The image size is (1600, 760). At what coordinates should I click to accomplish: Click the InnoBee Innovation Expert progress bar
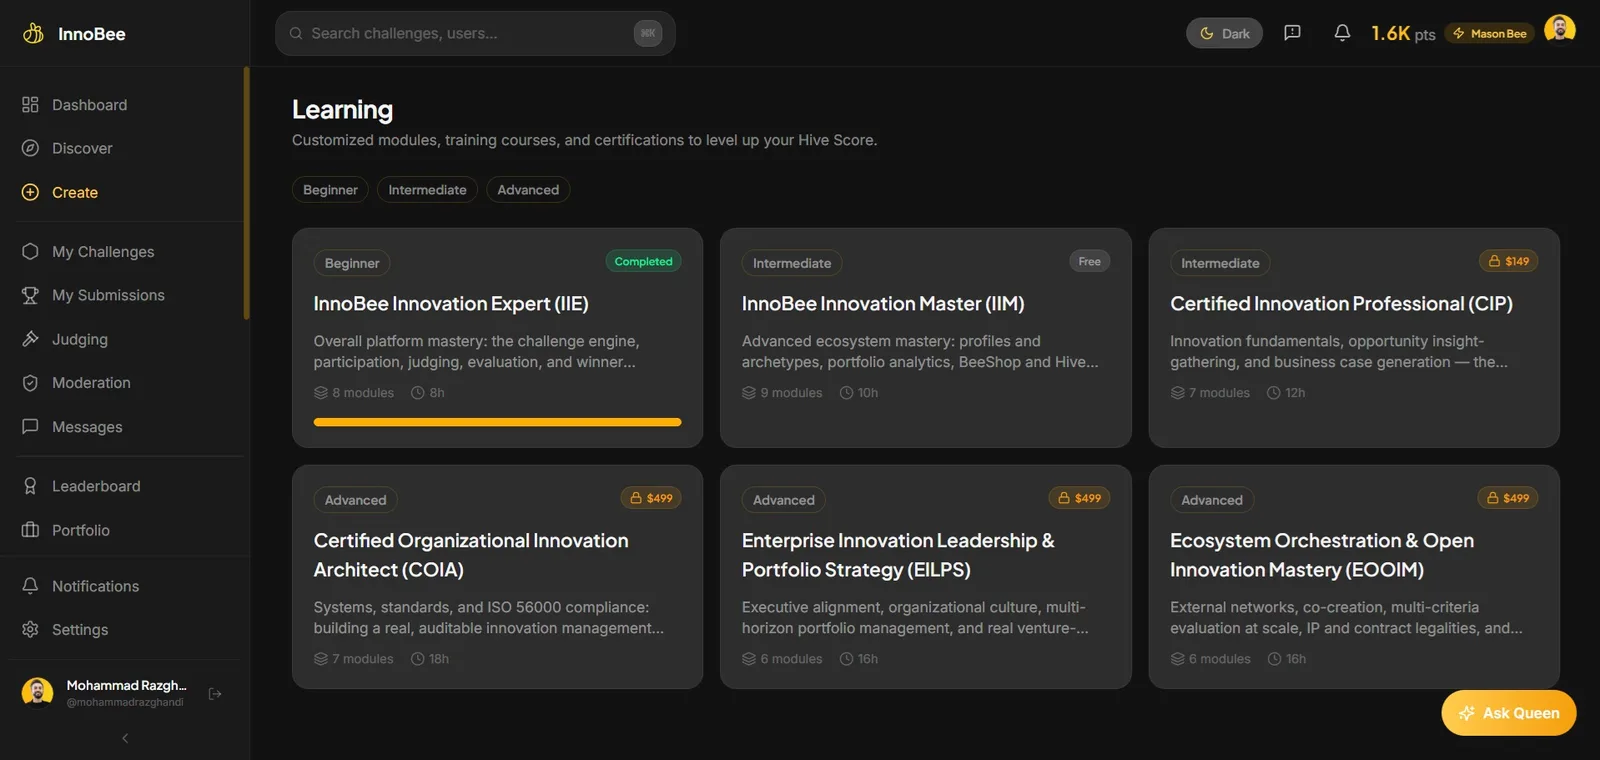(497, 422)
